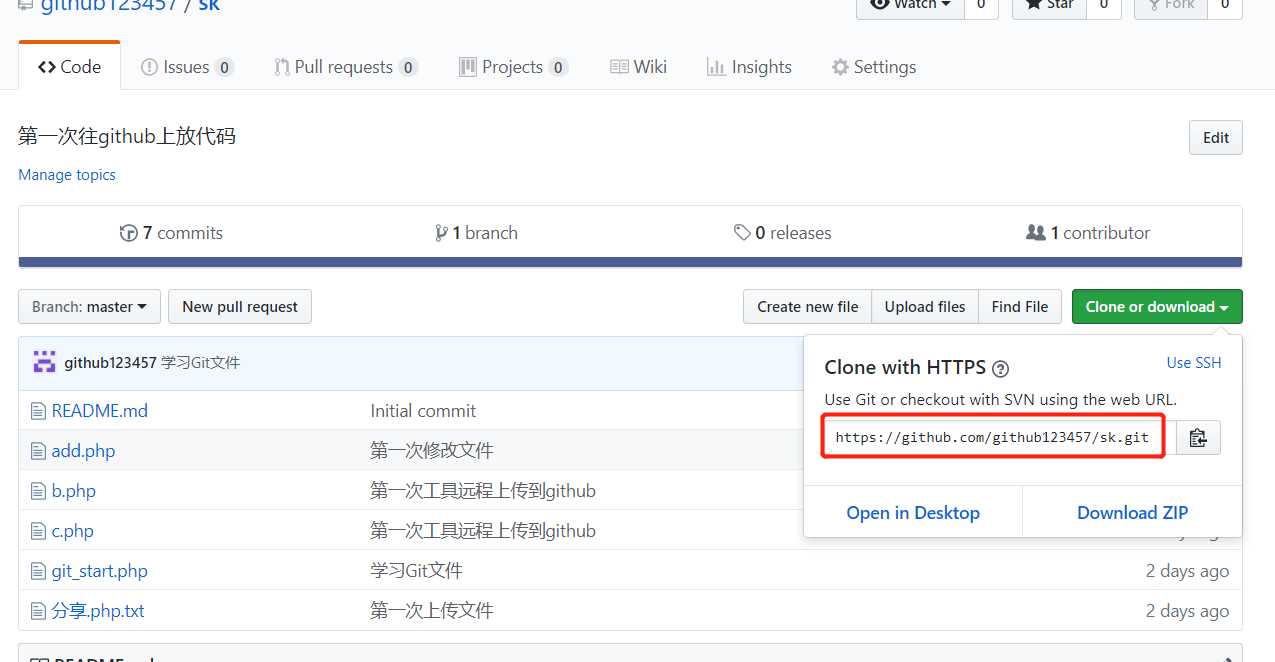View the 7 commits history
Screen dimensions: 1275x662
[171, 233]
